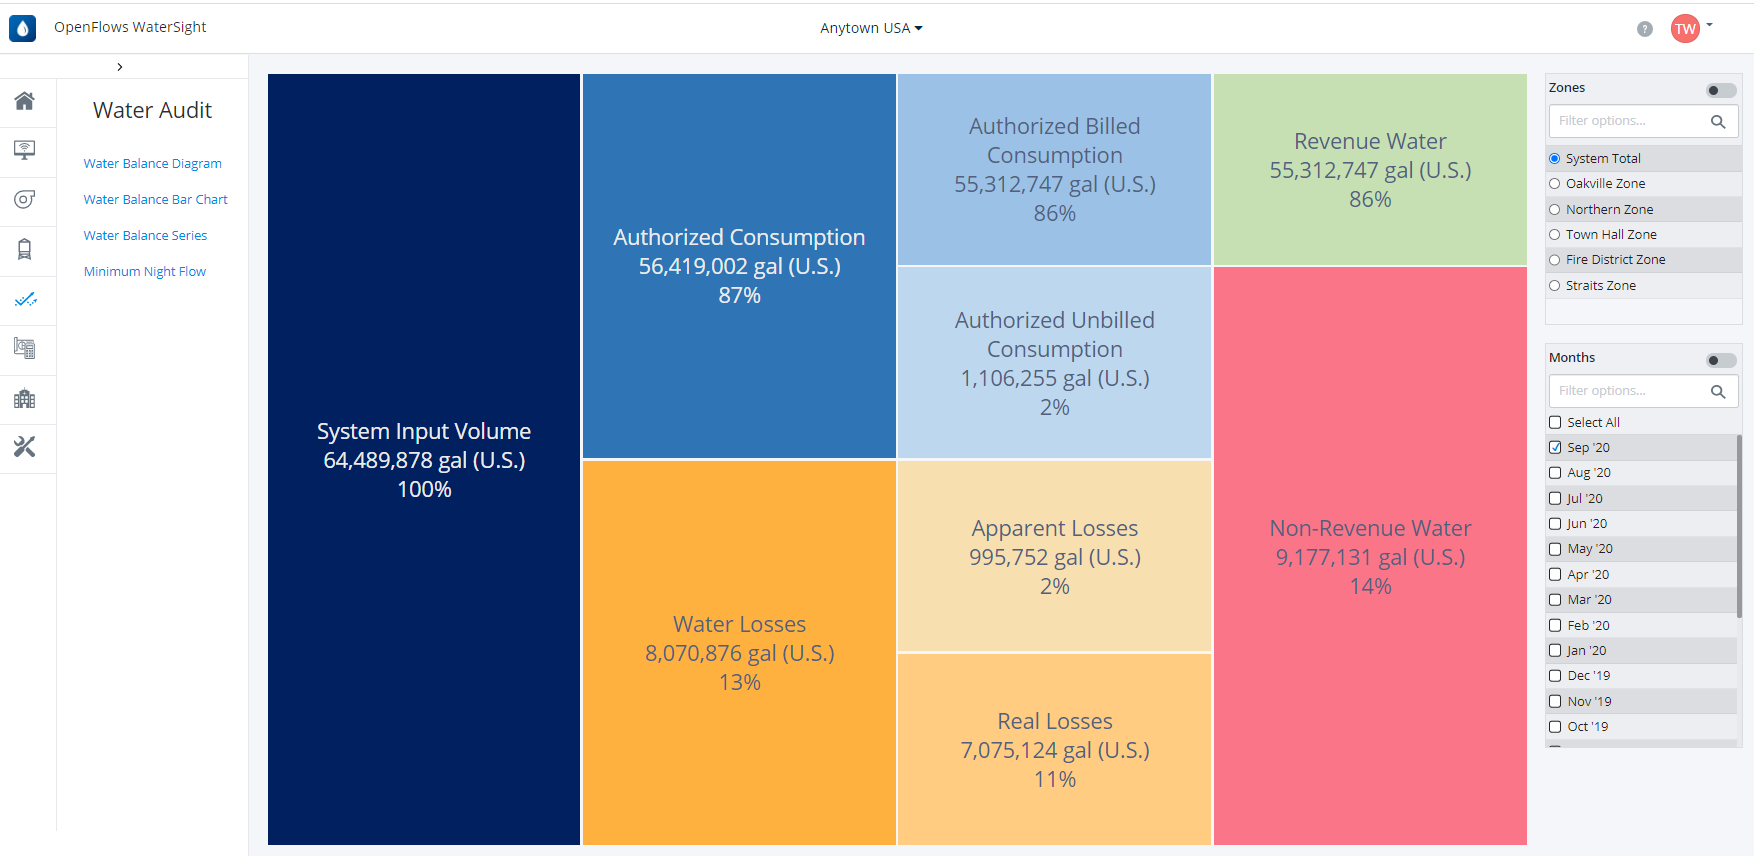1754x856 pixels.
Task: Open the Water Audit trend sidebar icon
Action: coord(25,299)
